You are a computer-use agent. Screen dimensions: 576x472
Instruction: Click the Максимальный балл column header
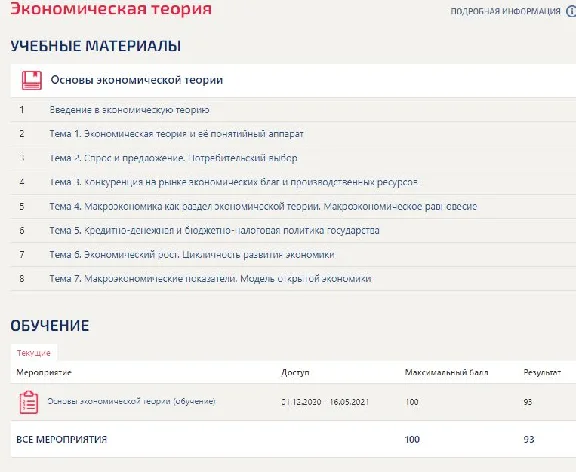pyautogui.click(x=446, y=372)
